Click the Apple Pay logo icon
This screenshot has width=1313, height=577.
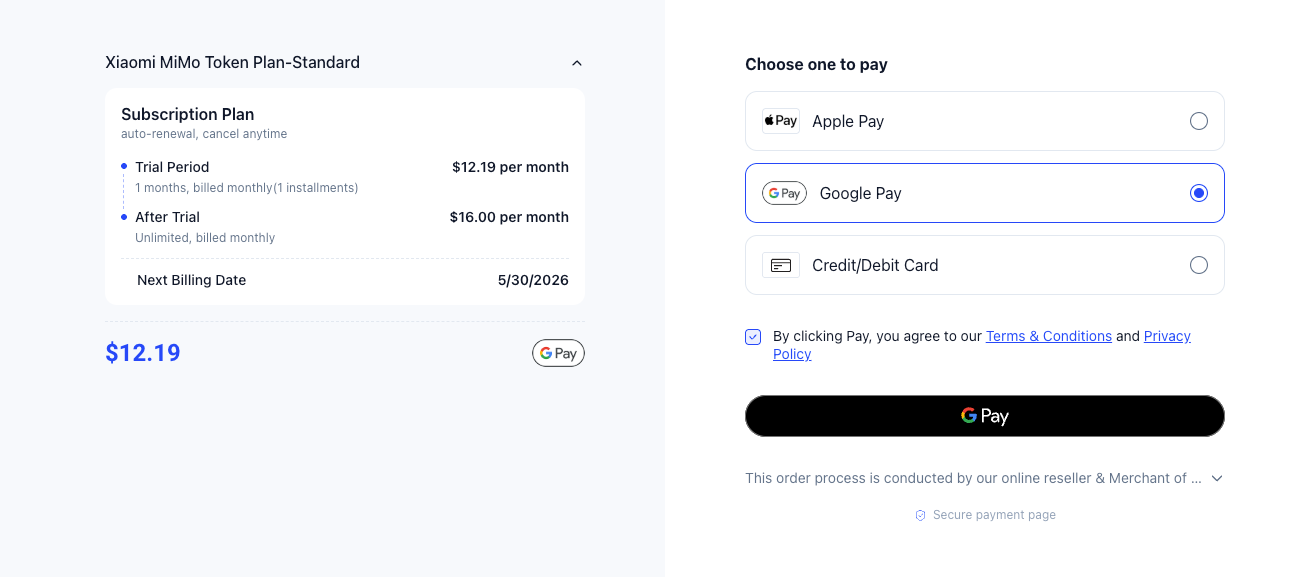781,121
